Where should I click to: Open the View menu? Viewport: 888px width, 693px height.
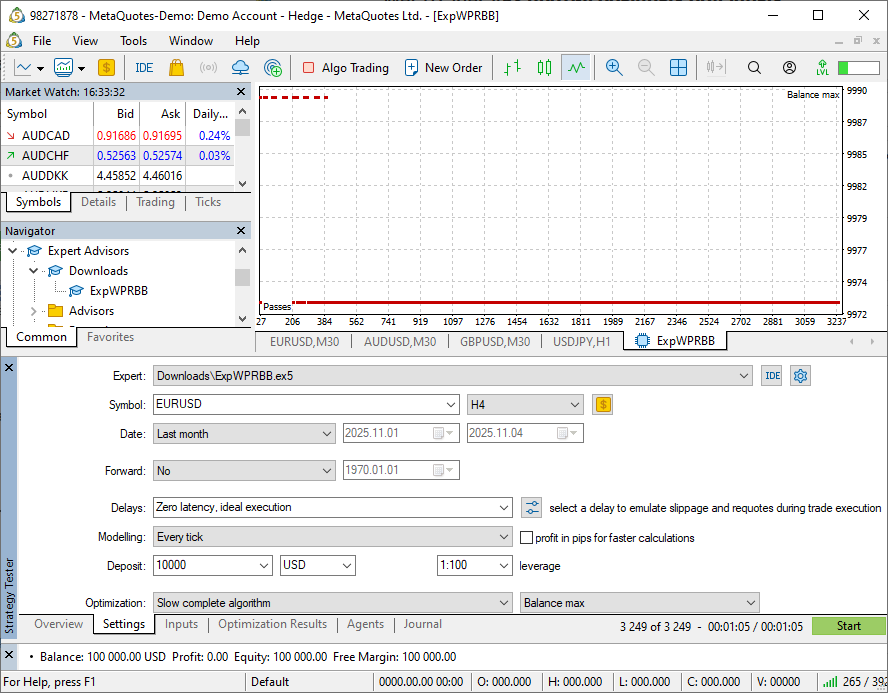pos(86,41)
